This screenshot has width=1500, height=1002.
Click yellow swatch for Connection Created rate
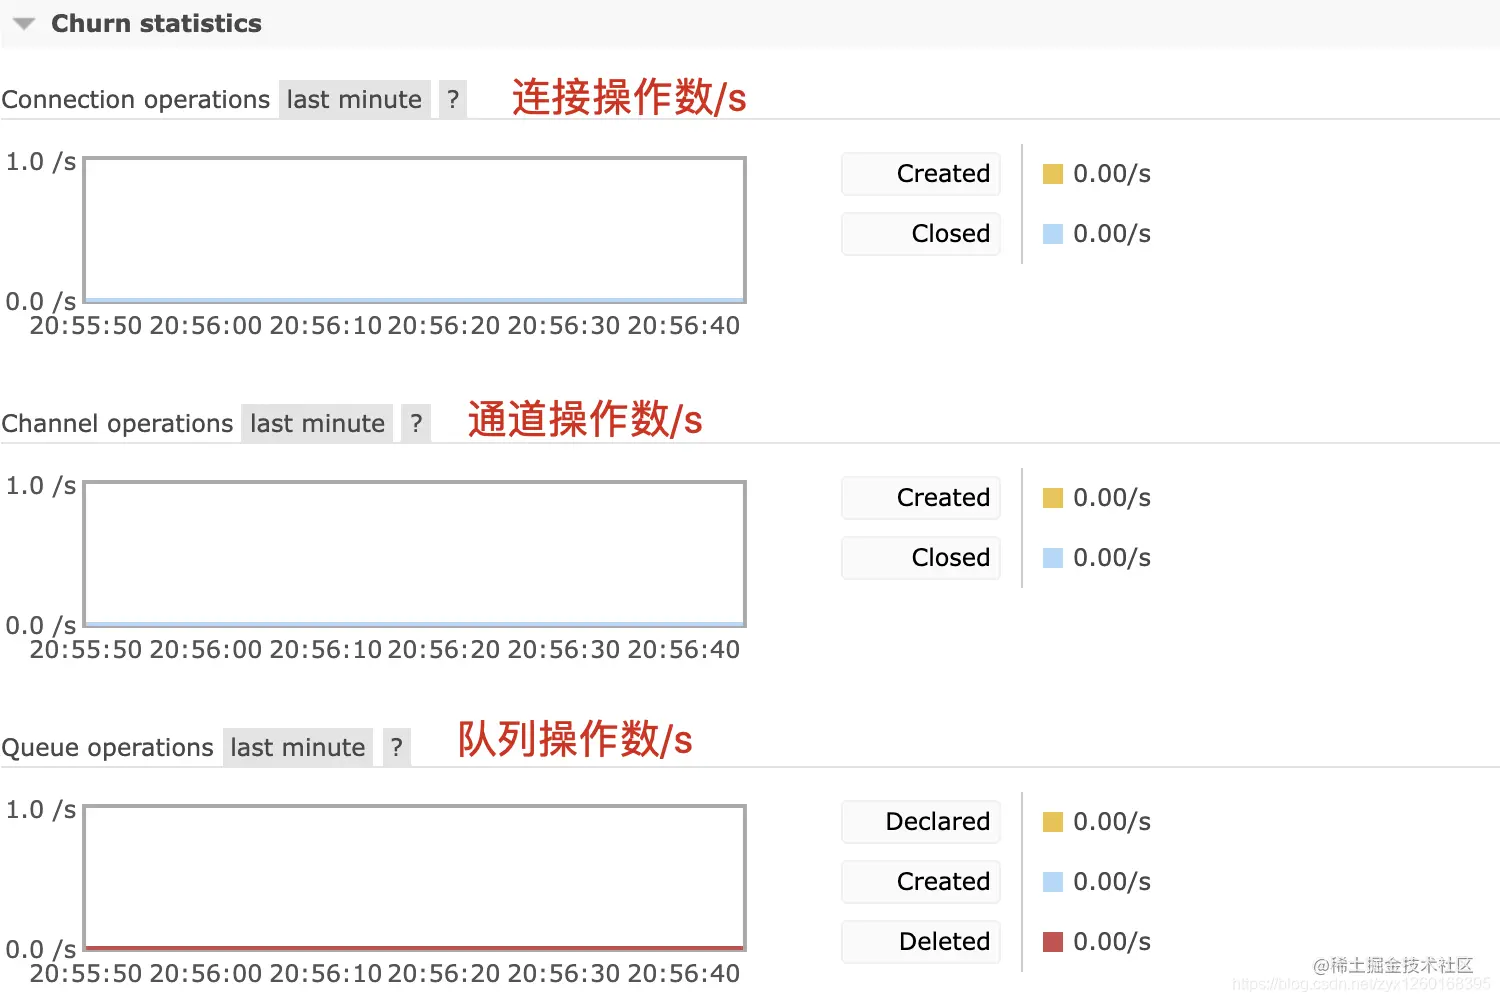click(x=1052, y=174)
